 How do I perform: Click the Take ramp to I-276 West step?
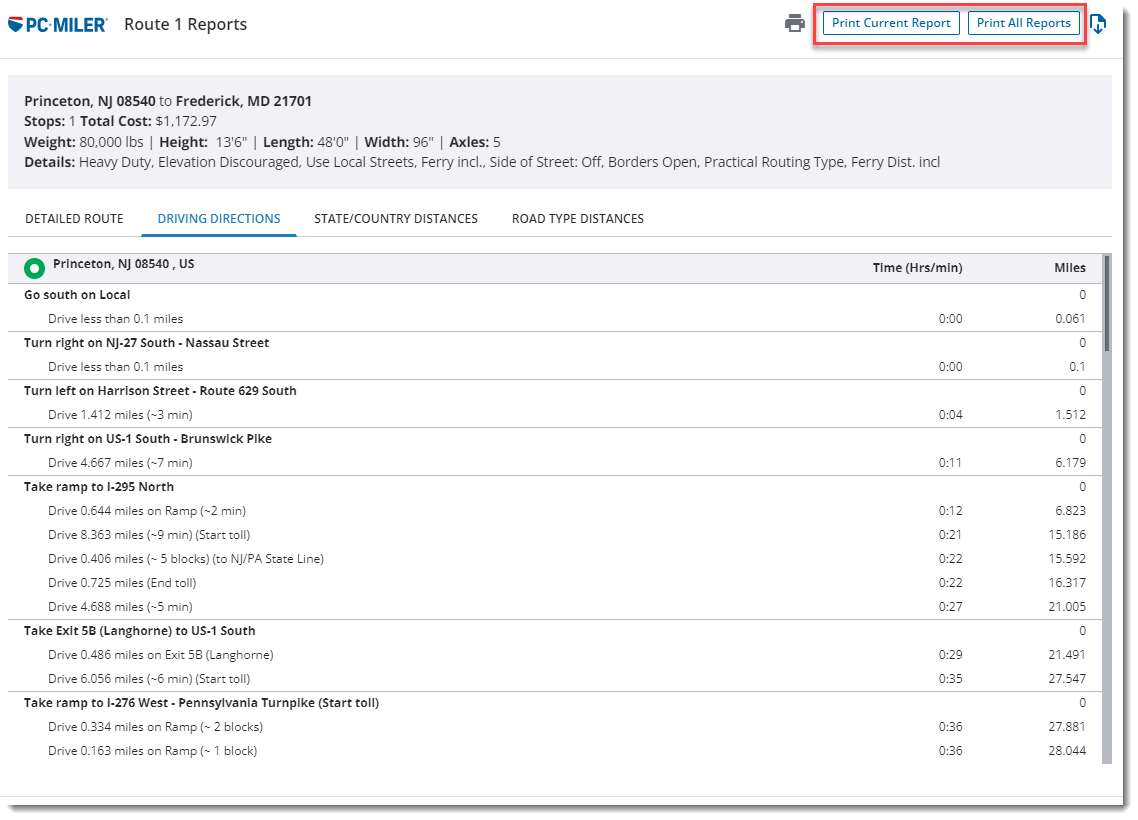pyautogui.click(x=201, y=703)
